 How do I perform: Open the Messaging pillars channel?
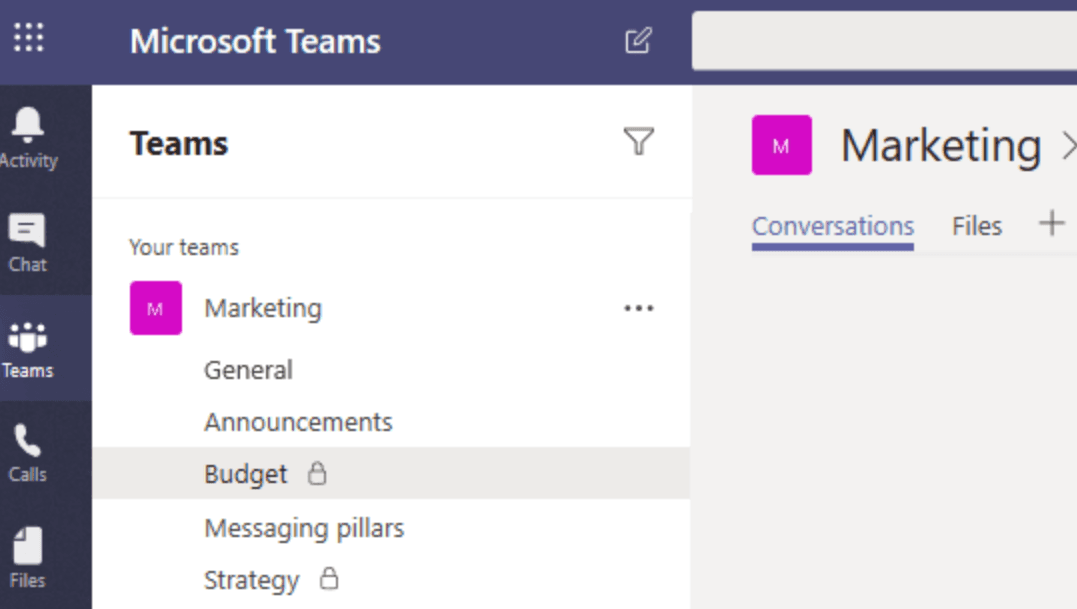pos(304,528)
